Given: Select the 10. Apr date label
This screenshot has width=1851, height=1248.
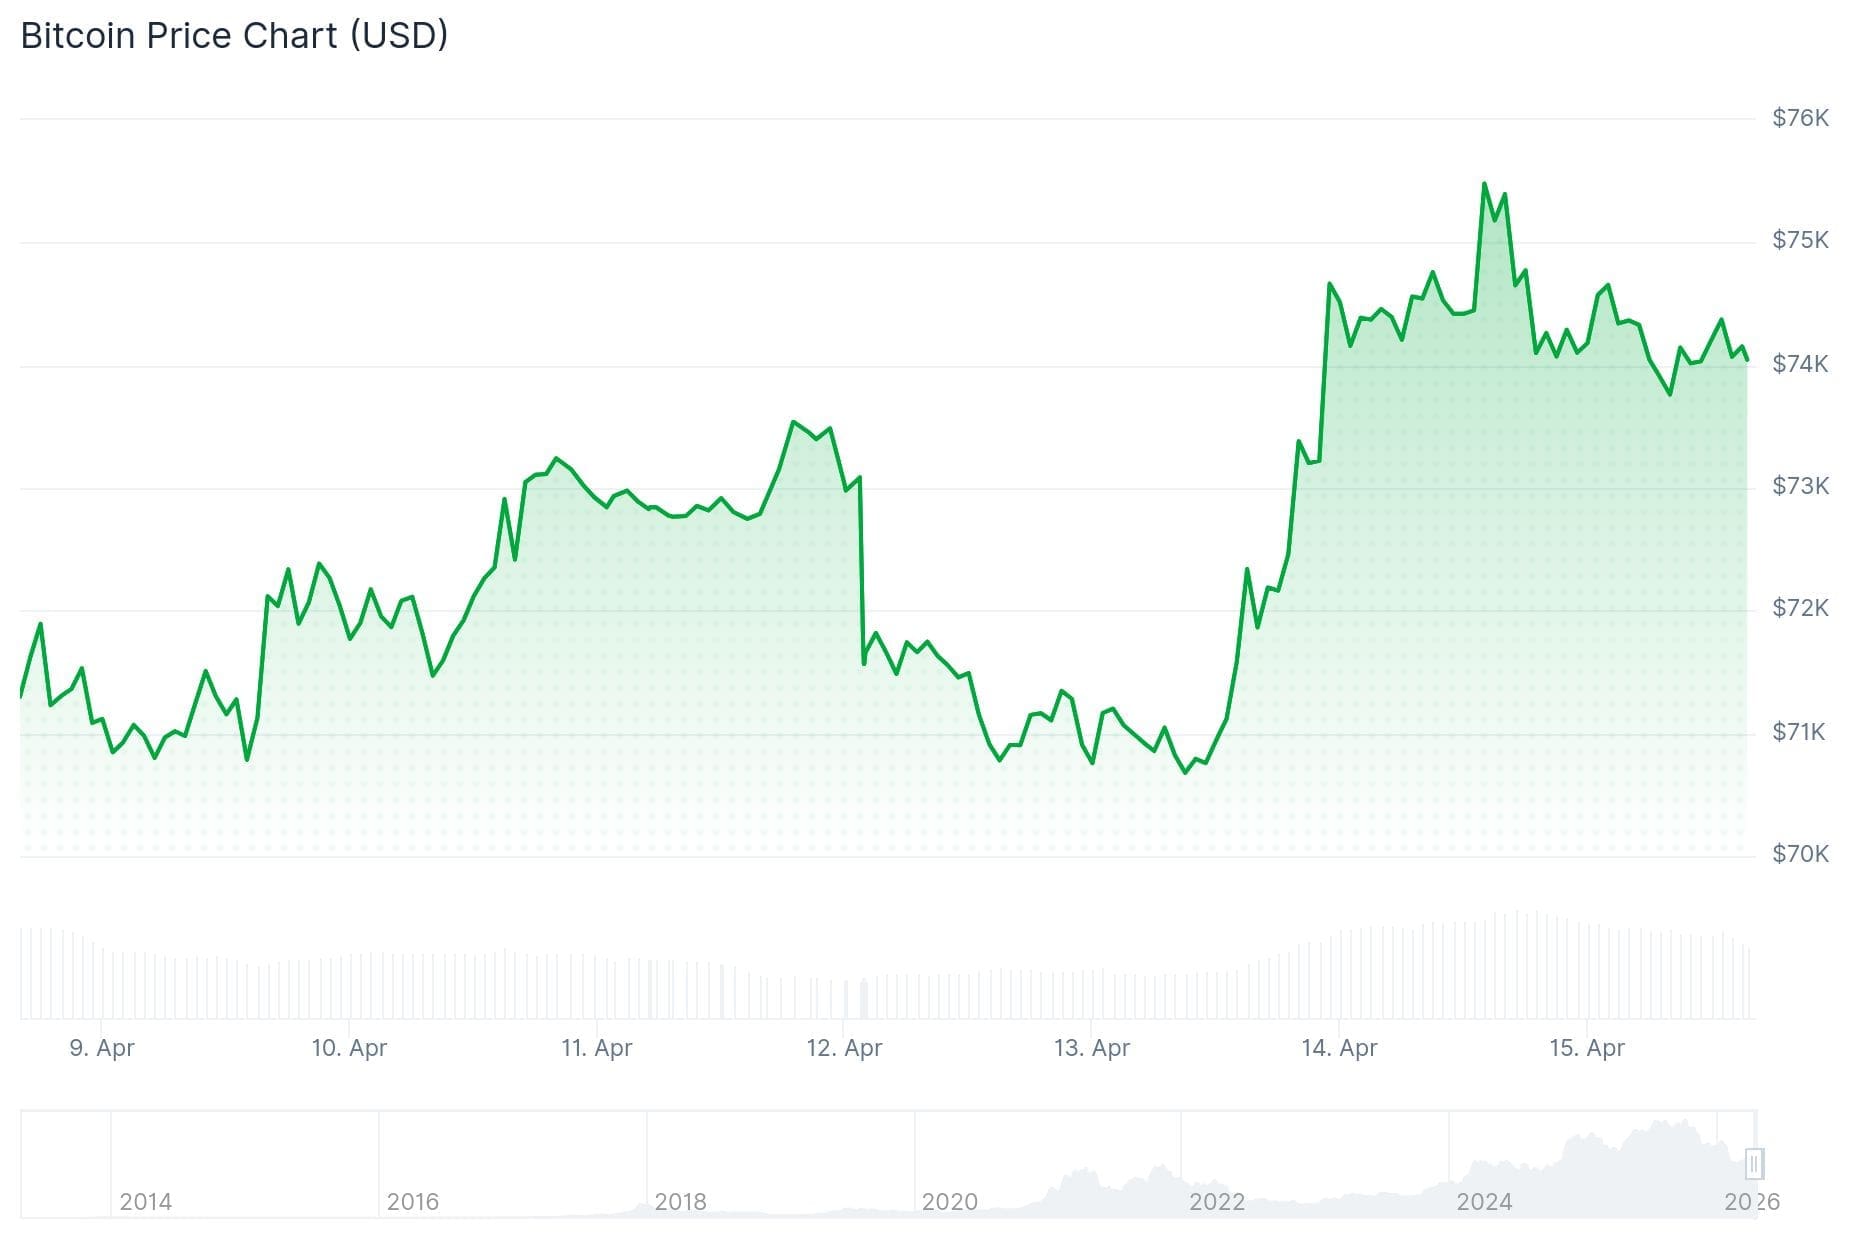Looking at the screenshot, I should click(349, 1048).
